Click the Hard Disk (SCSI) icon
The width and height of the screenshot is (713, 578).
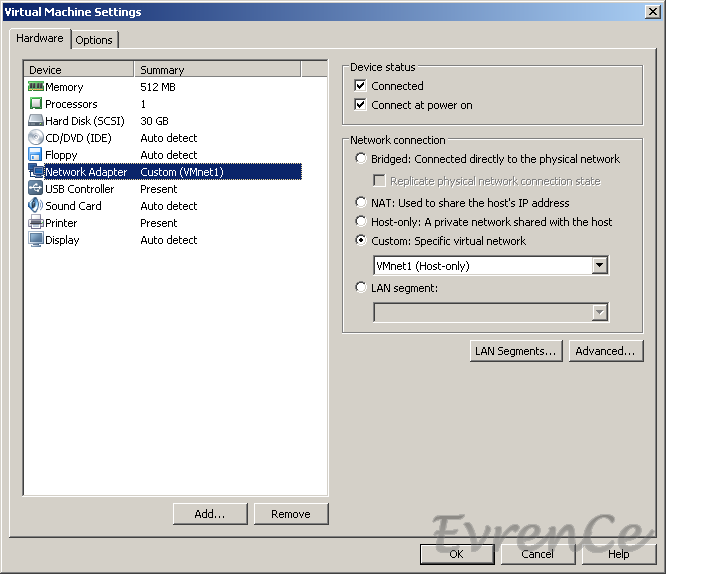point(35,121)
